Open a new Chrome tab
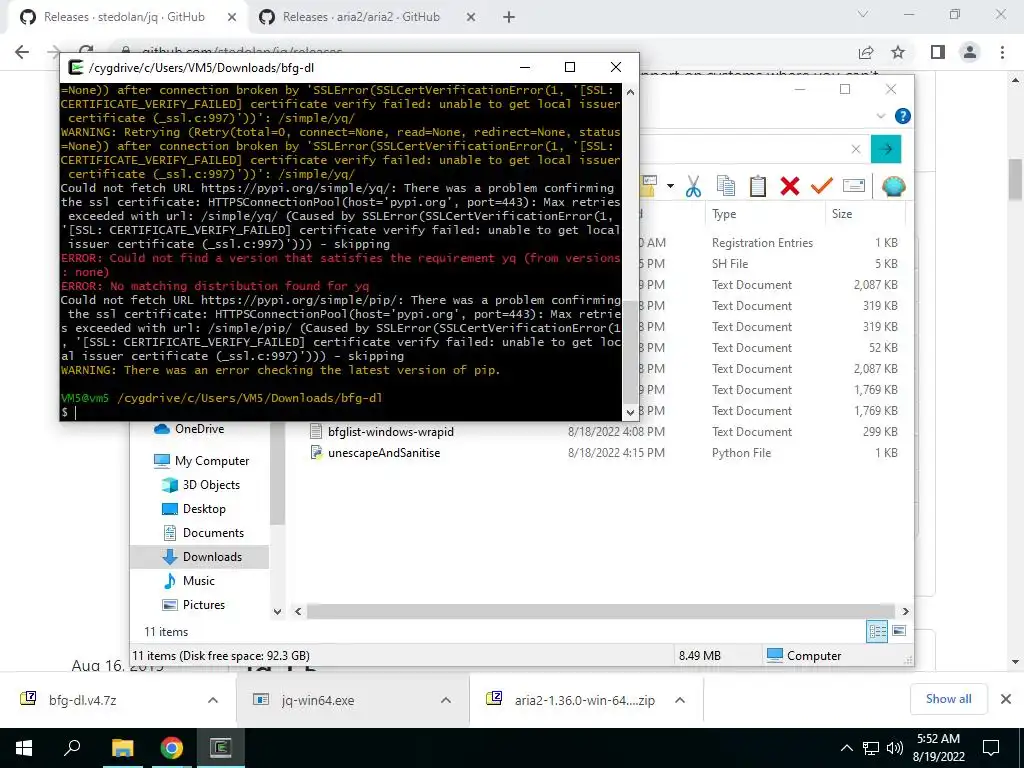This screenshot has width=1024, height=768. [x=509, y=18]
